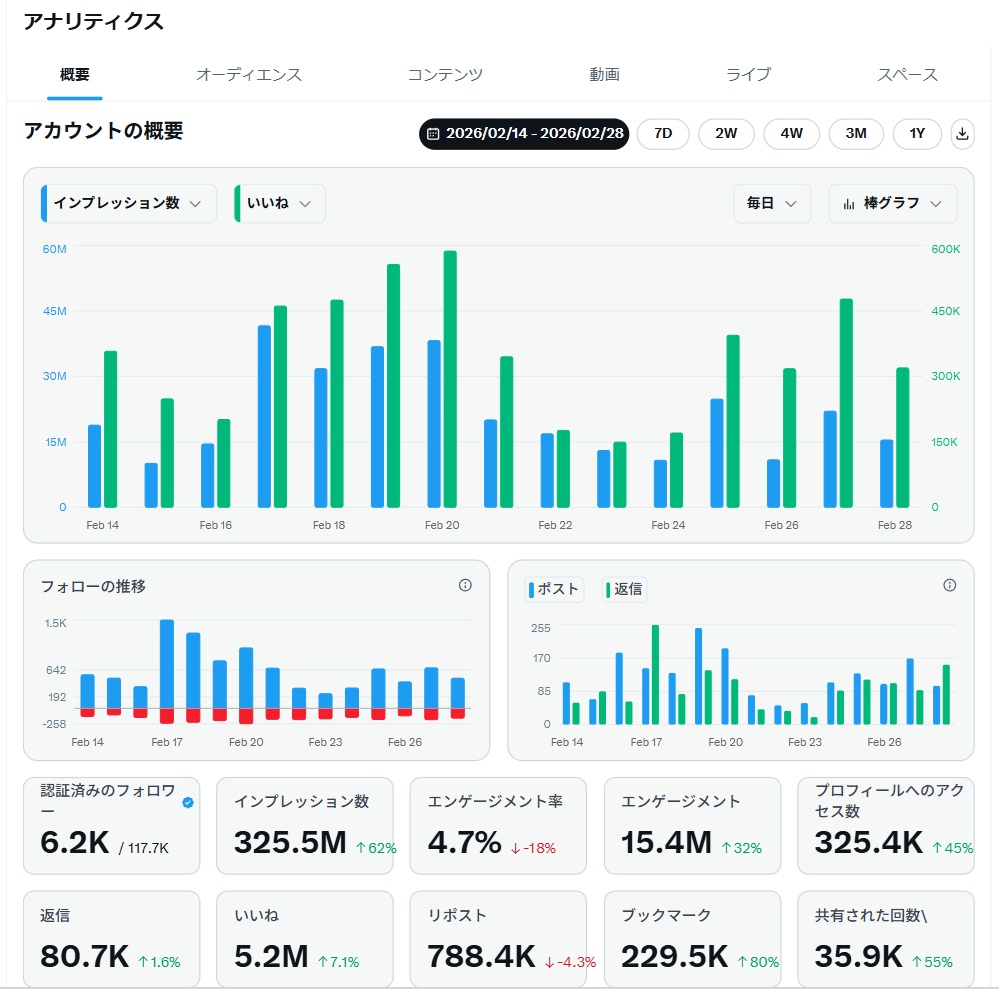Expand the 毎日 interval dropdown
This screenshot has width=999, height=989.
pos(772,204)
